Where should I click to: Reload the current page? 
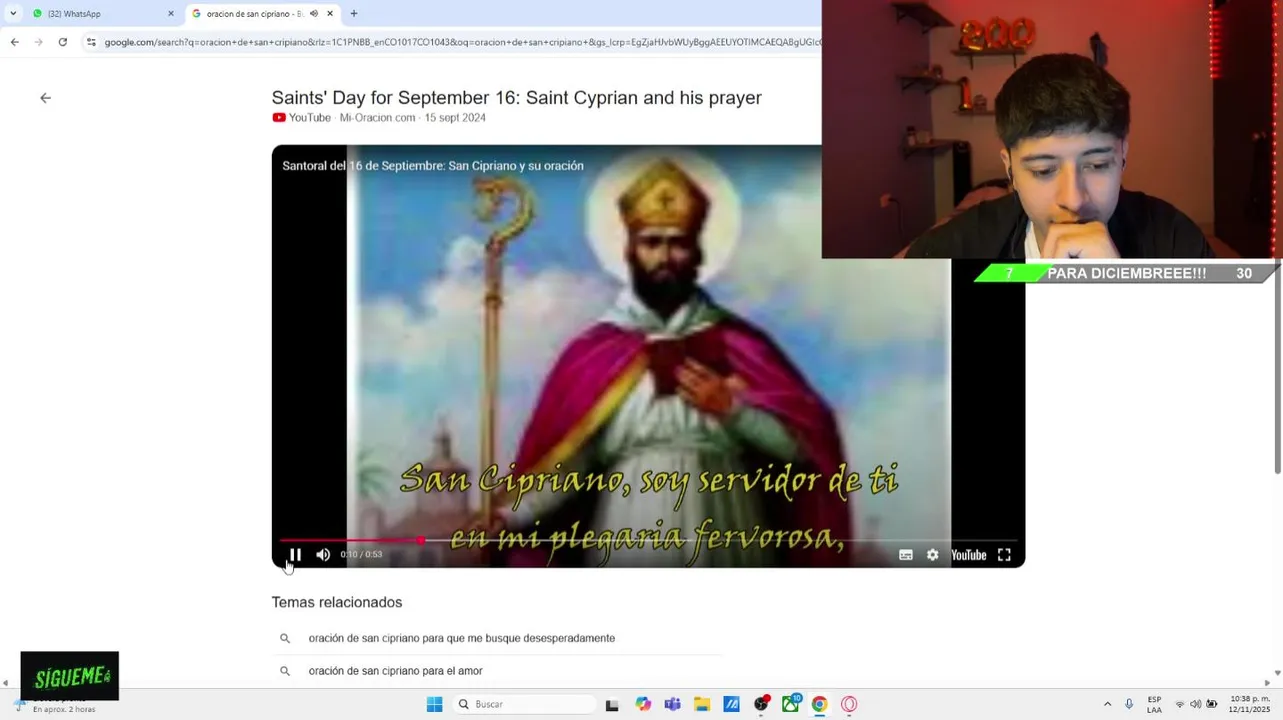point(62,42)
